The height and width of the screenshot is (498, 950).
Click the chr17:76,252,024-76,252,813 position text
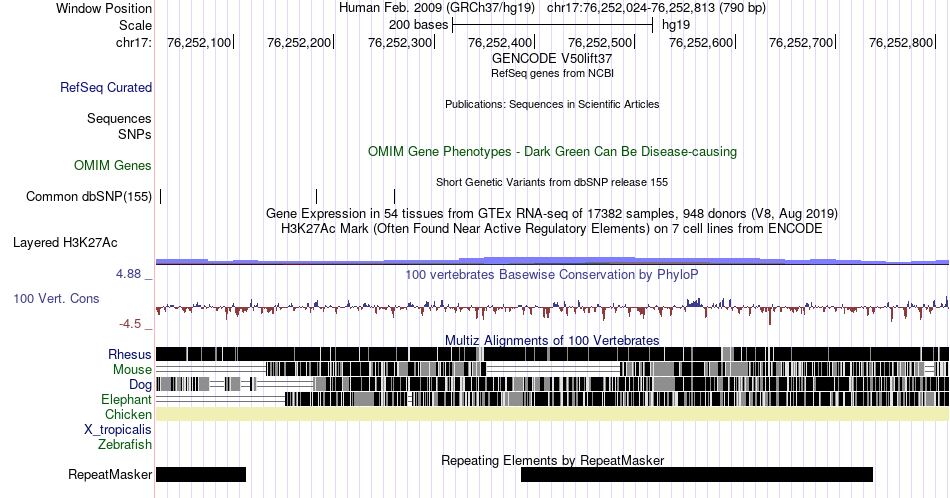656,8
